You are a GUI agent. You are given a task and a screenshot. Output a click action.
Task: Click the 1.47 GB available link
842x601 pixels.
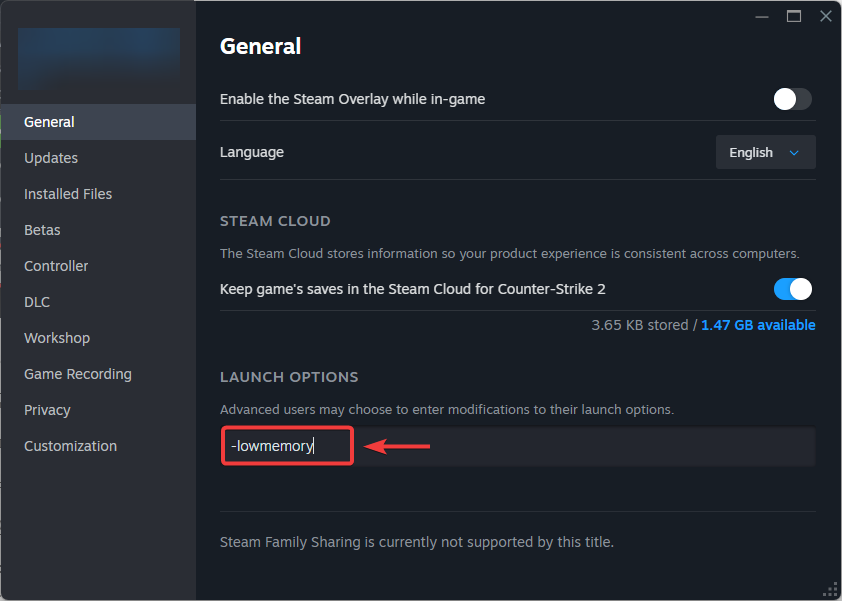pos(758,325)
